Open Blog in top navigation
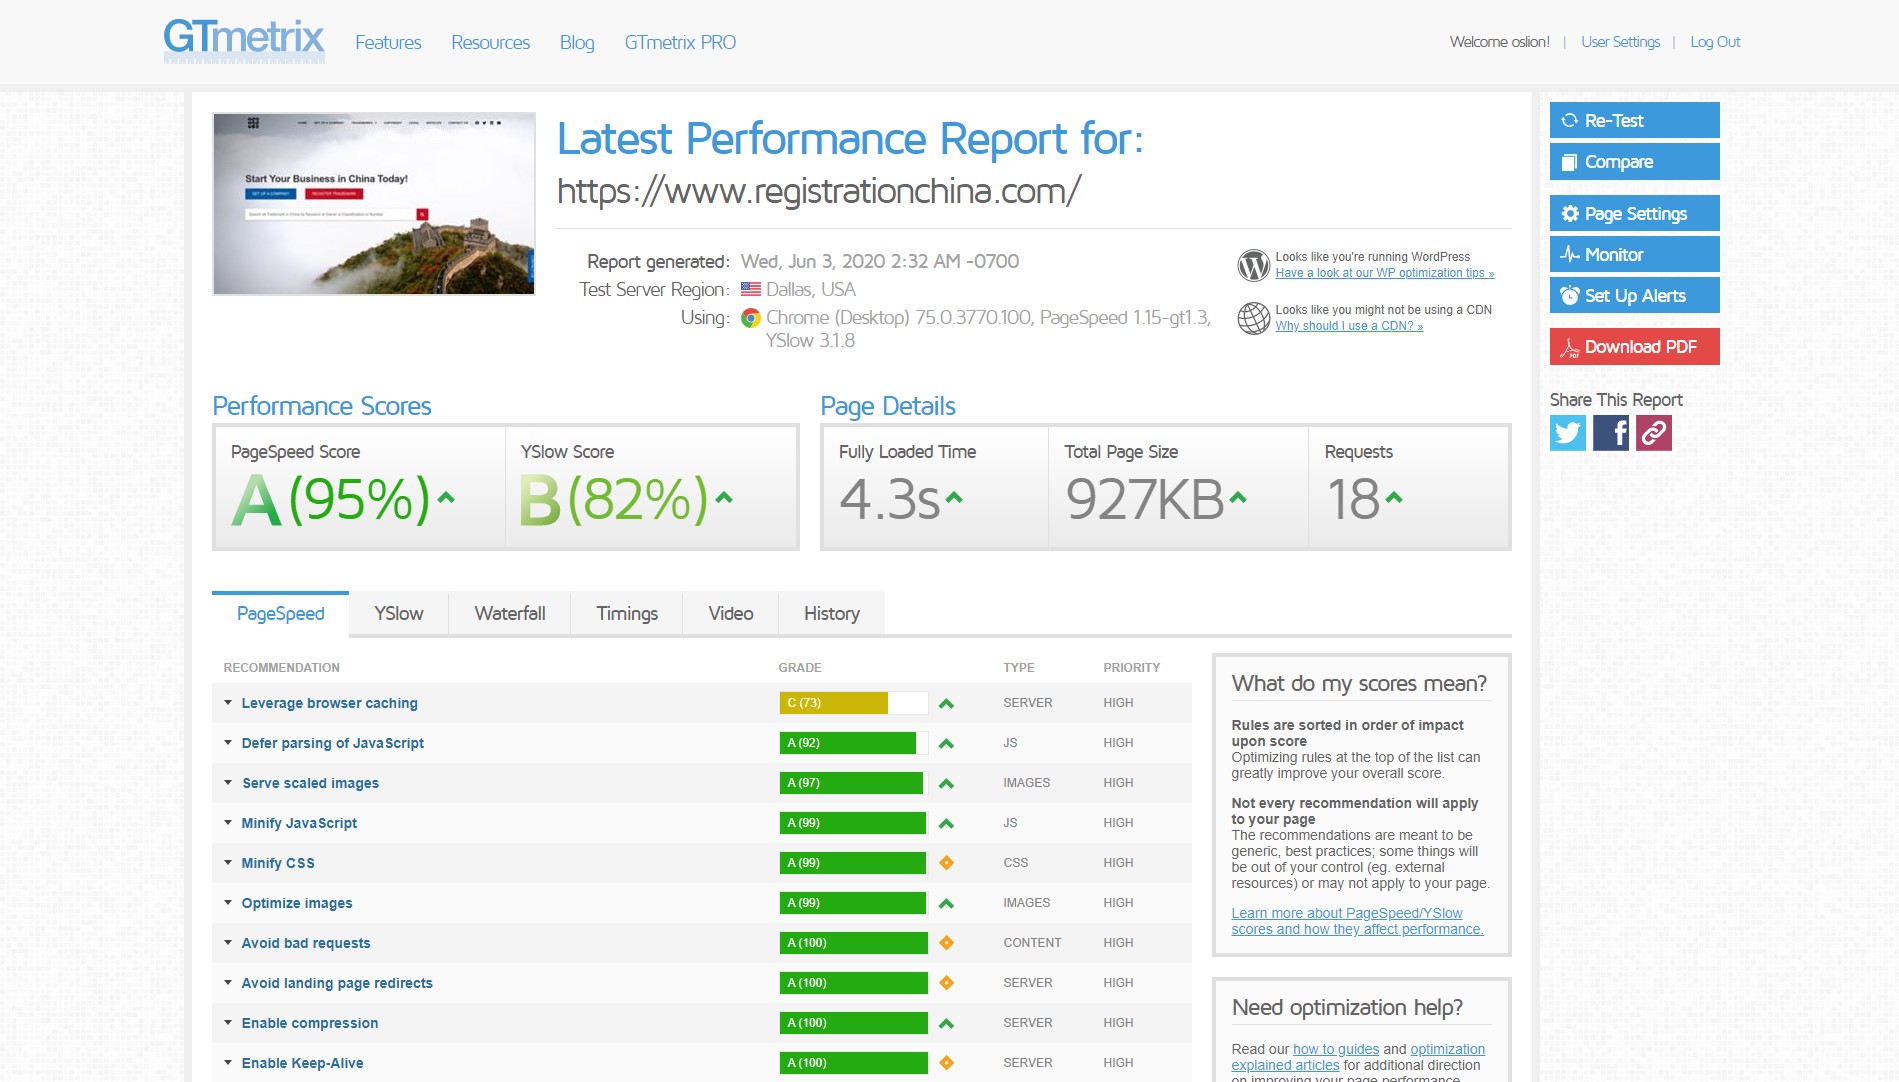 pos(577,42)
